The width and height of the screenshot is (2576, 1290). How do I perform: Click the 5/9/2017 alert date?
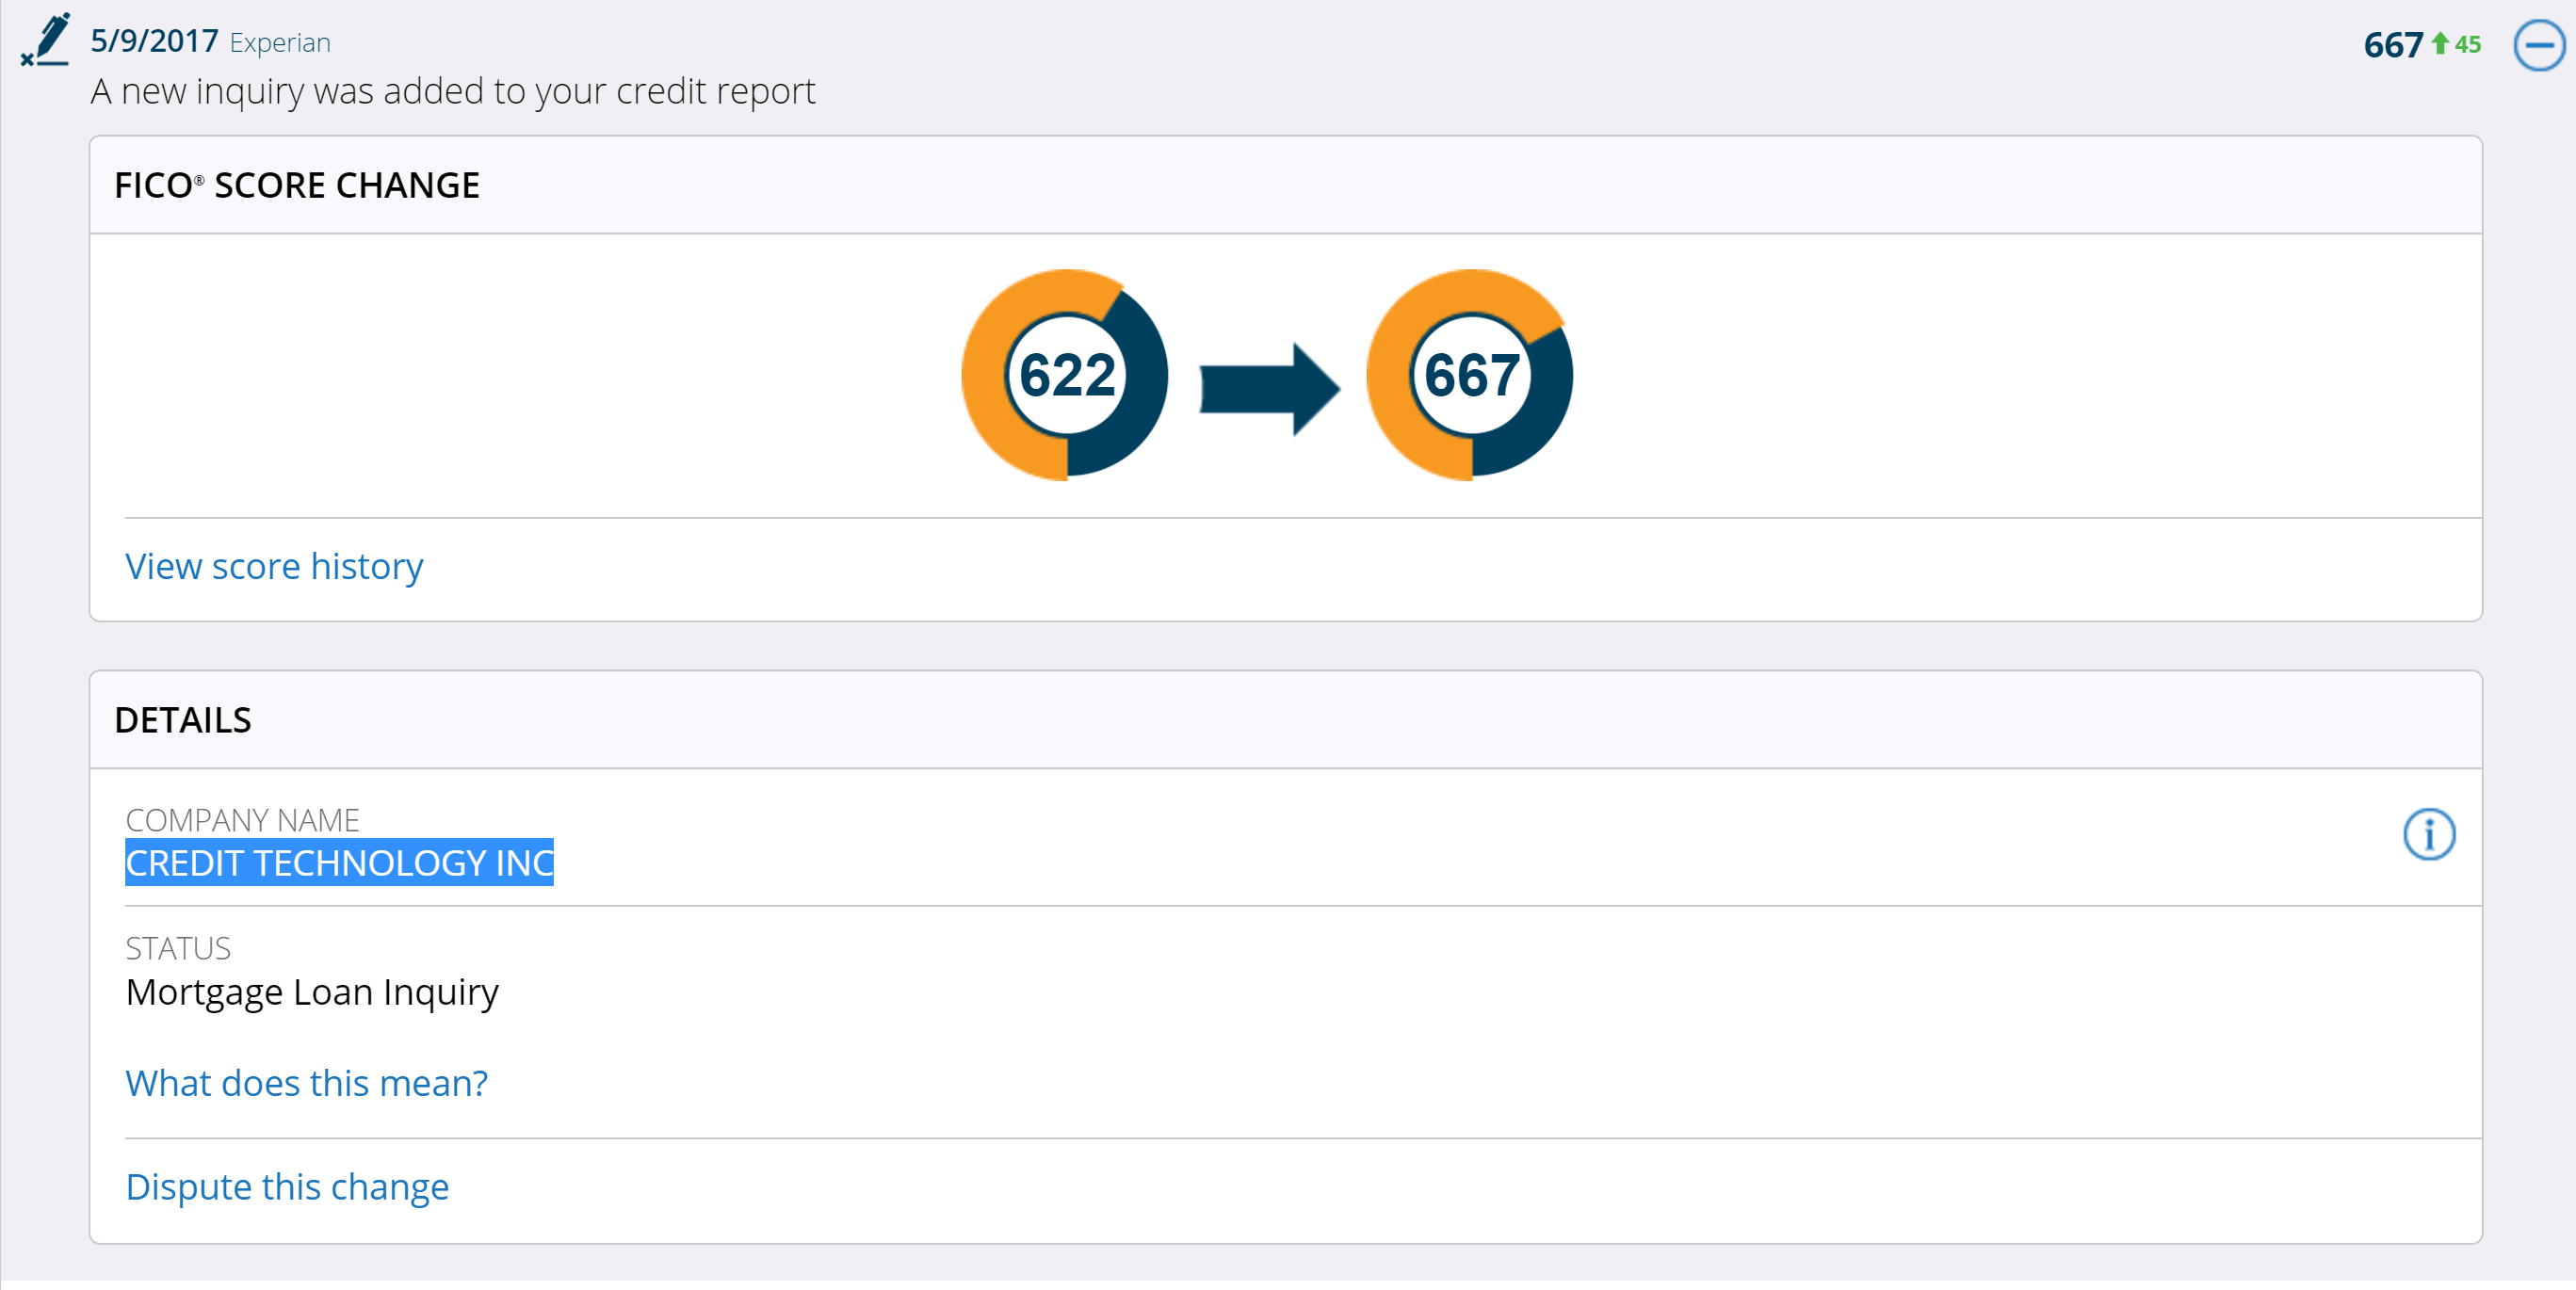154,41
